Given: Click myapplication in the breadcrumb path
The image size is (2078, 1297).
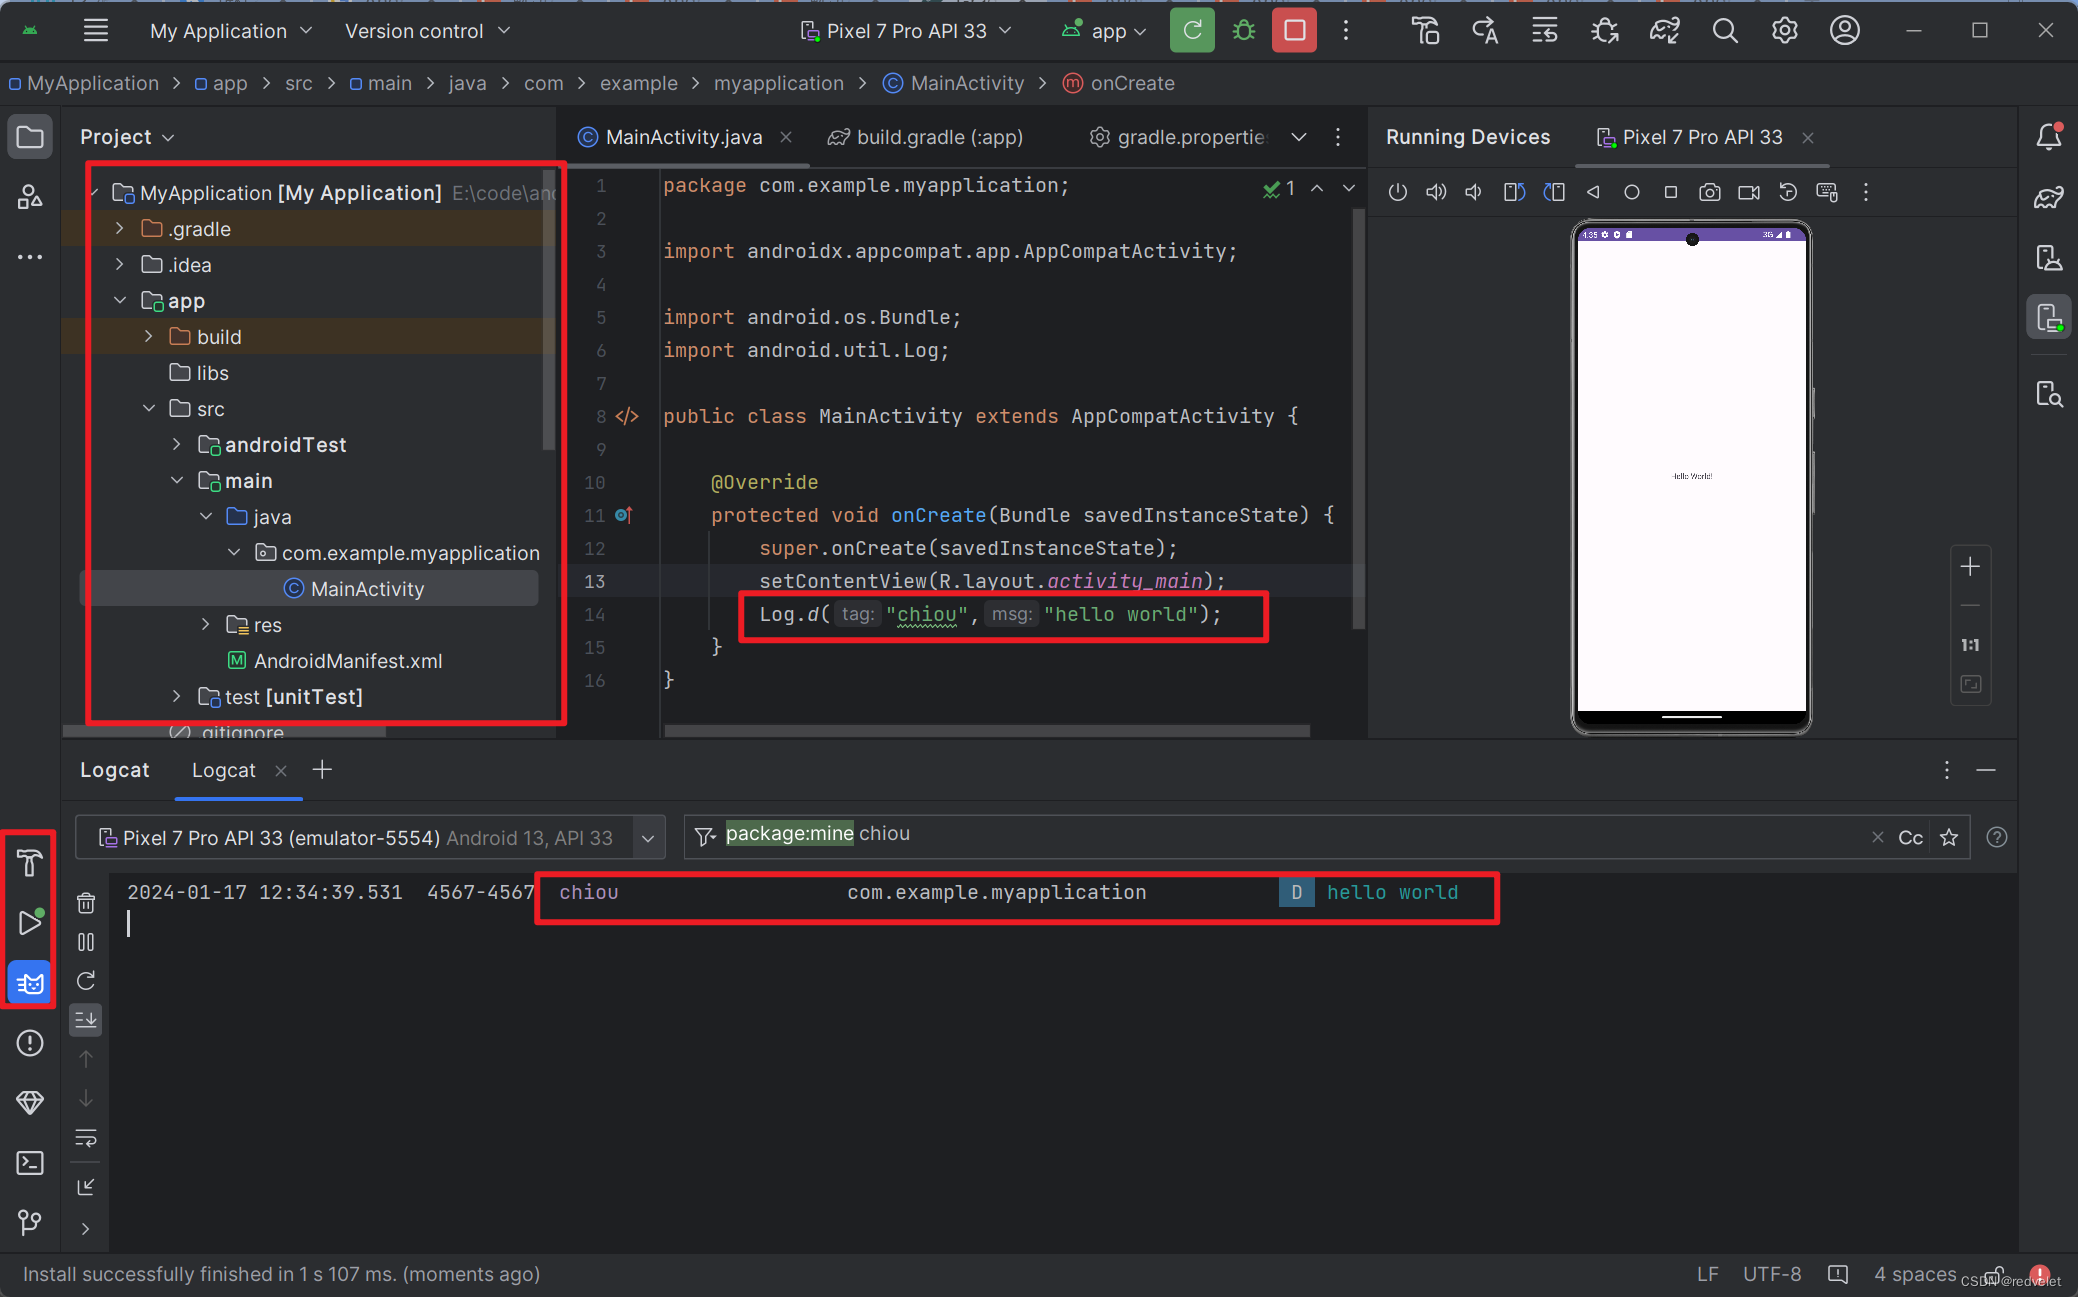Looking at the screenshot, I should (779, 83).
